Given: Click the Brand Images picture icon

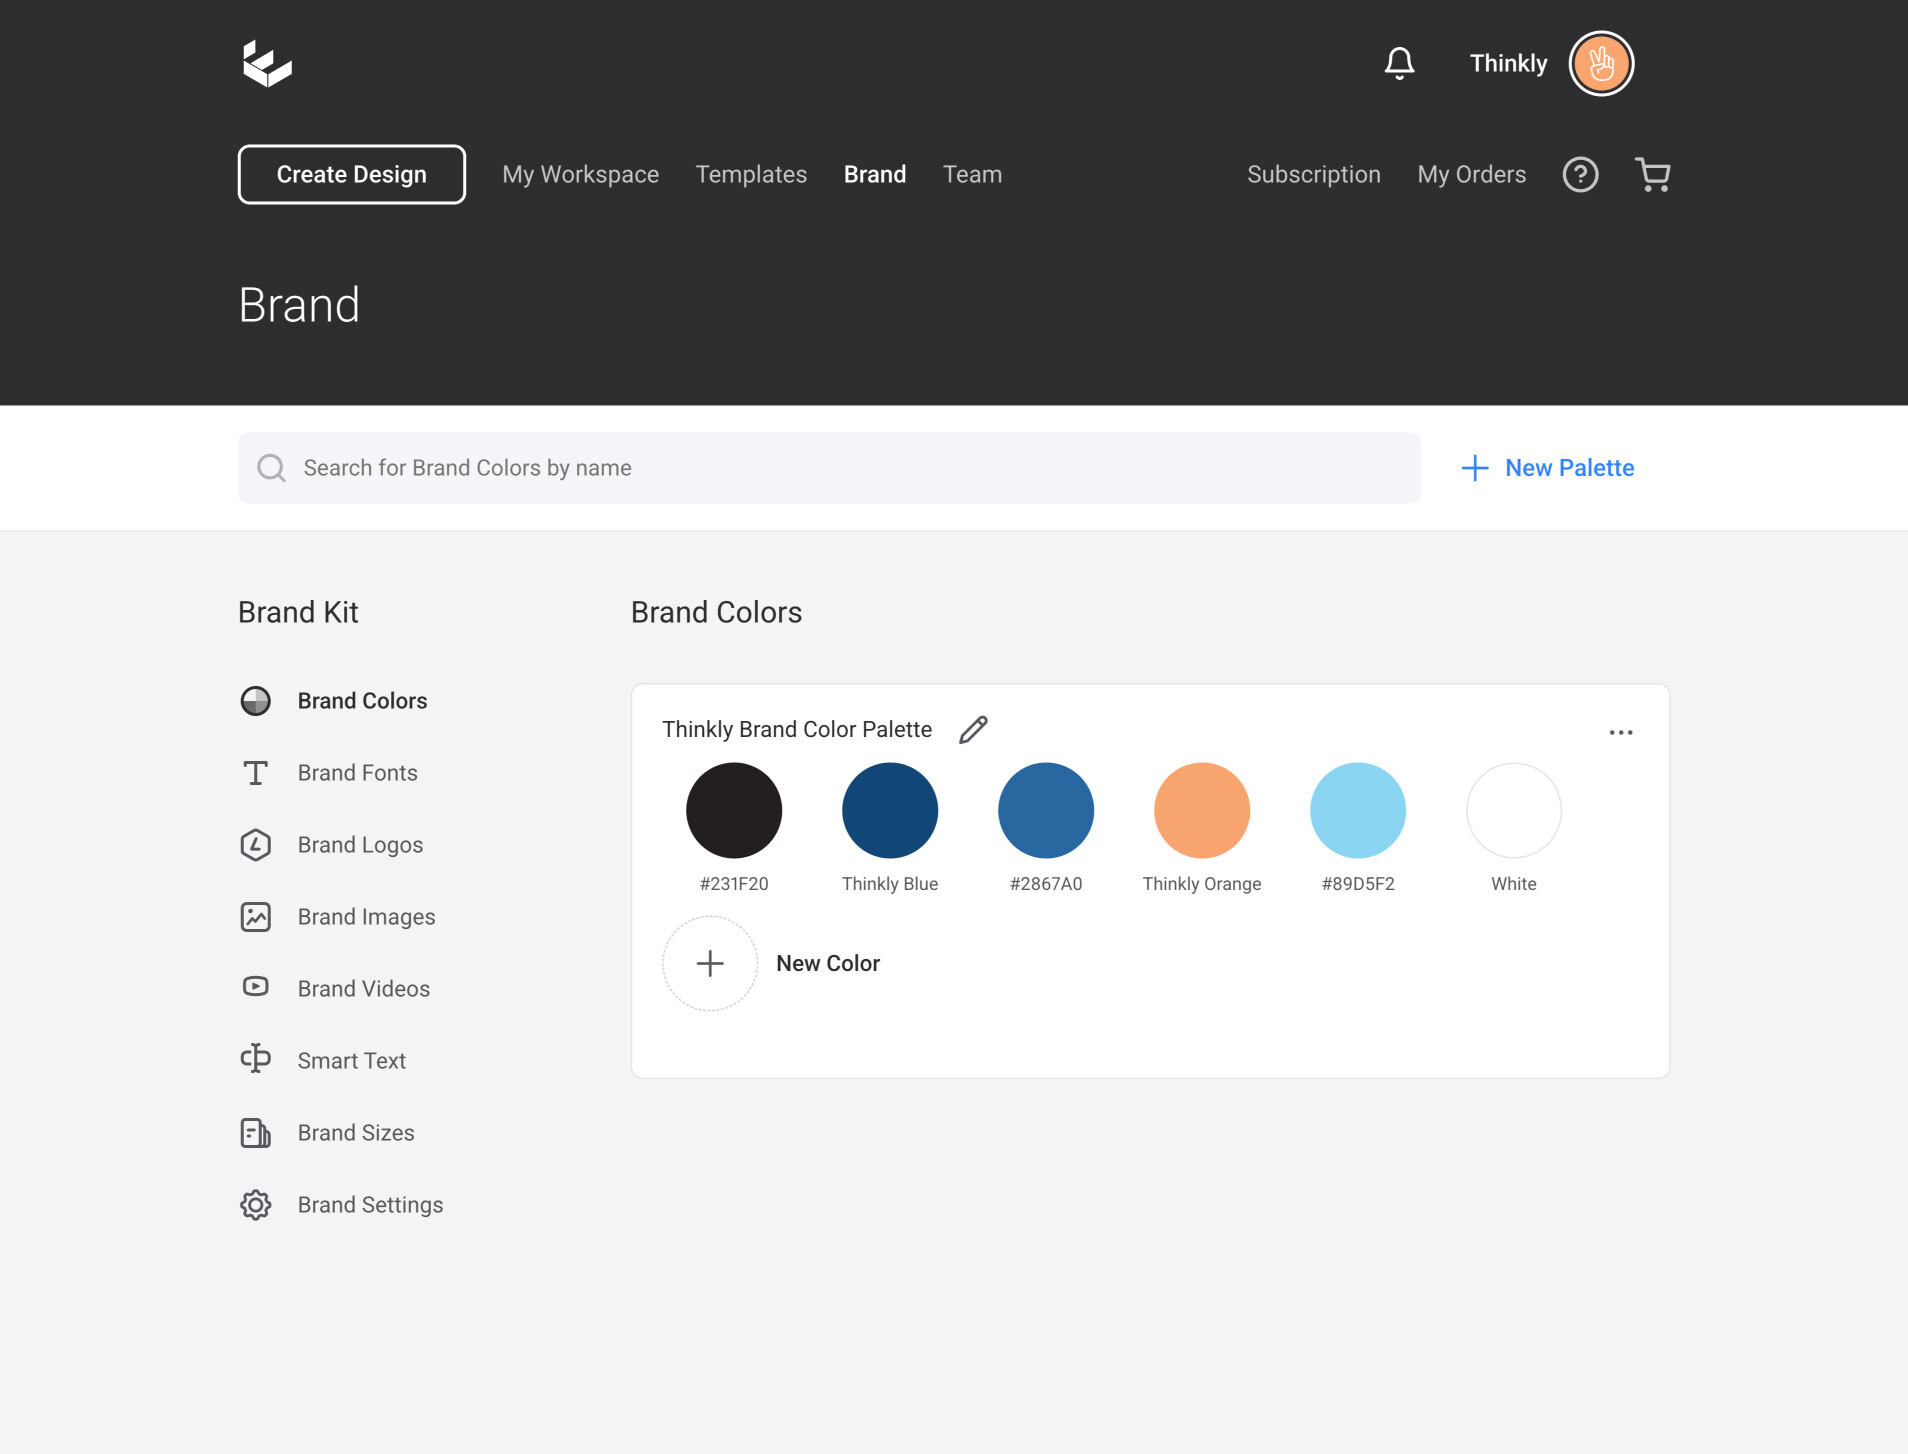Looking at the screenshot, I should pos(256,917).
